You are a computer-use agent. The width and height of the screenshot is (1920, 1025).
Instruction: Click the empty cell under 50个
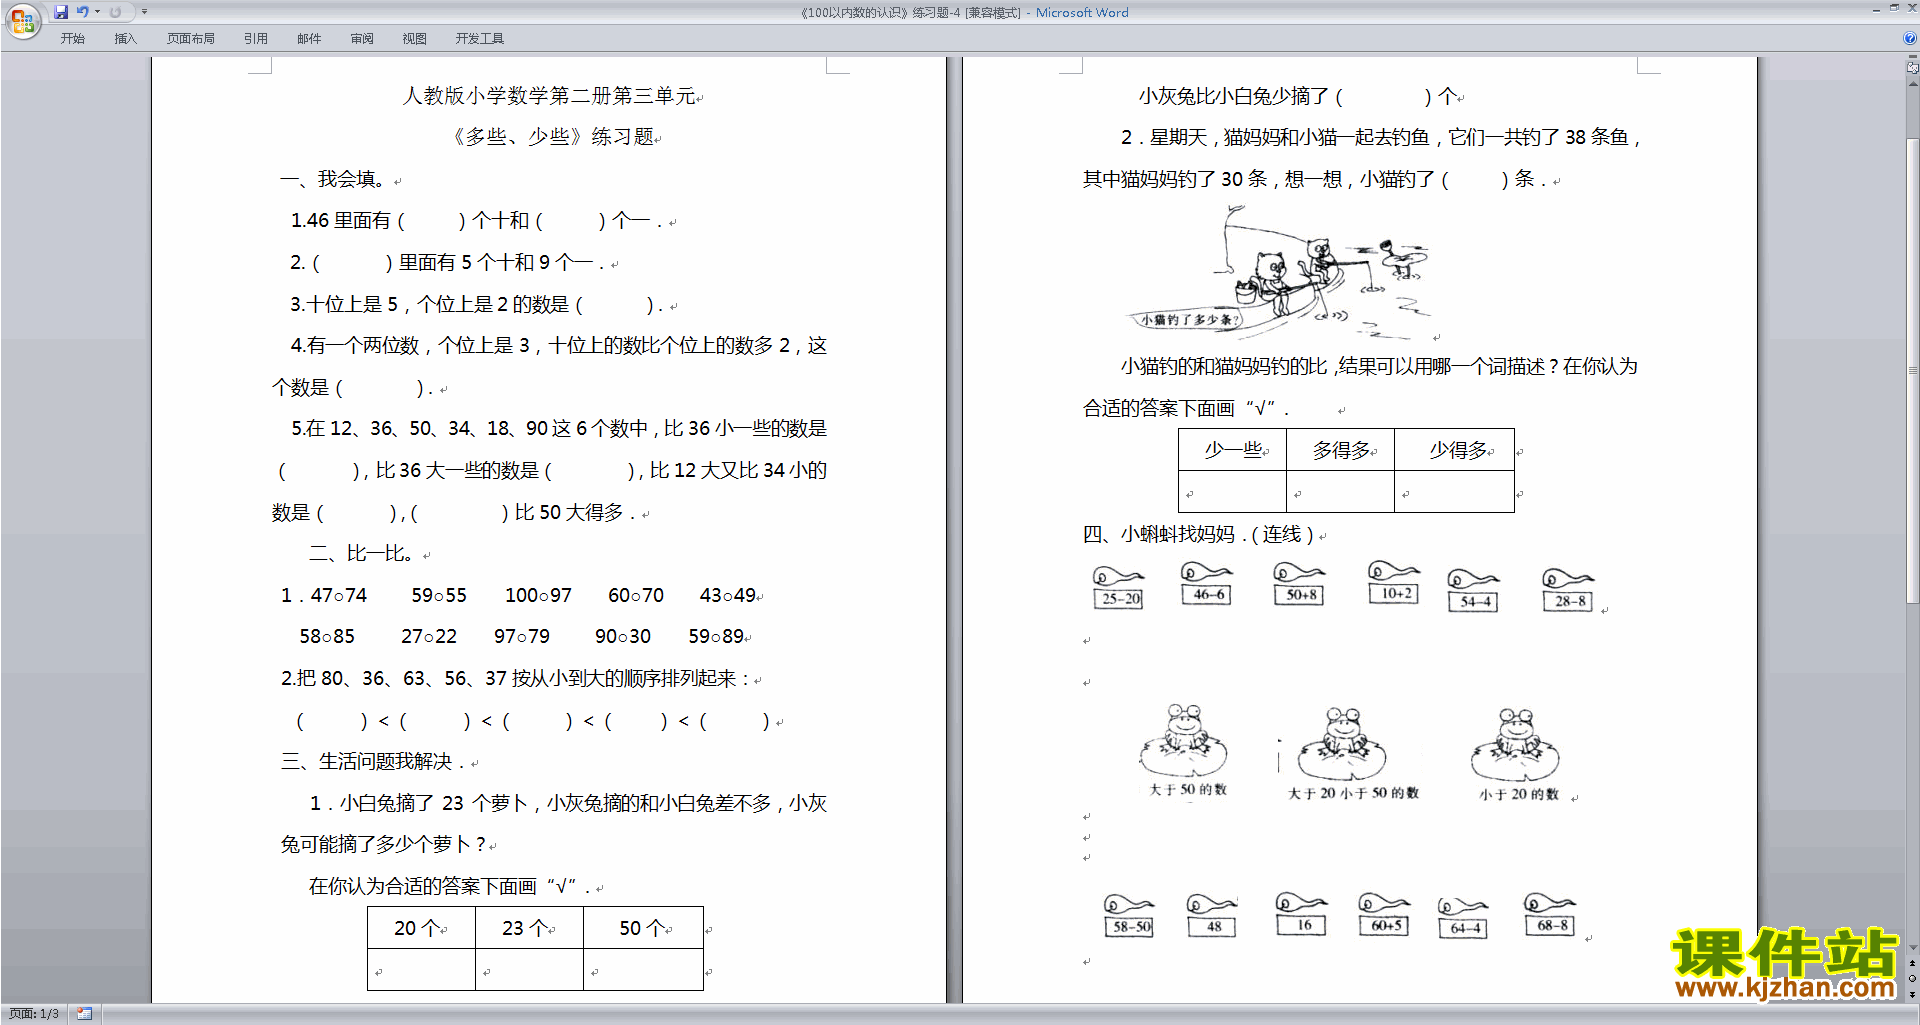[643, 970]
